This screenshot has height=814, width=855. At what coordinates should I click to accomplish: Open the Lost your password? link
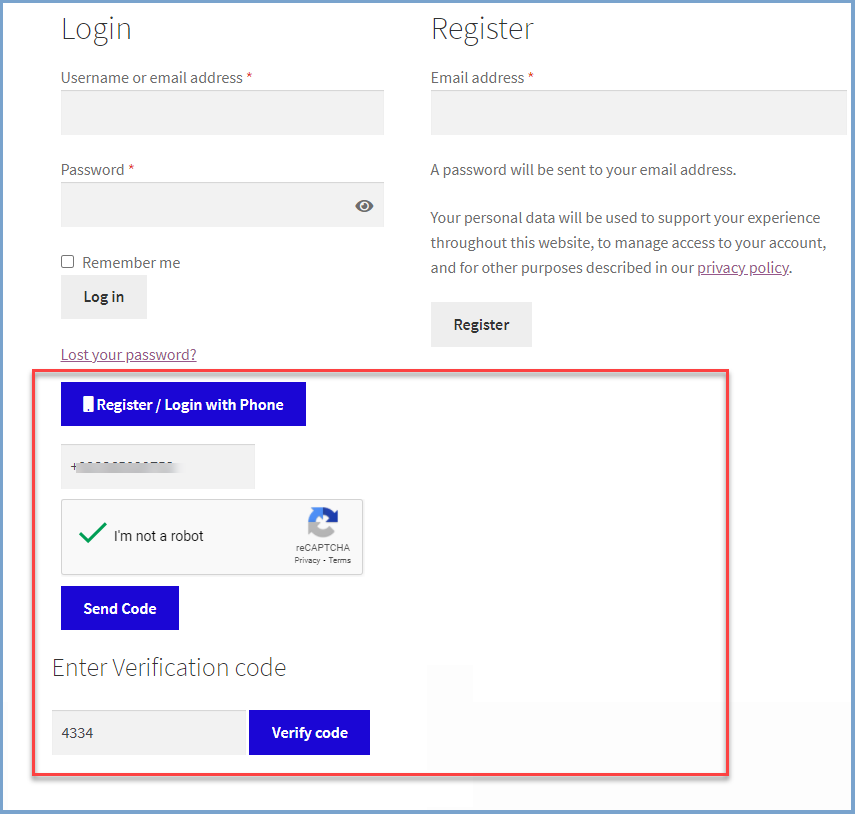point(128,354)
